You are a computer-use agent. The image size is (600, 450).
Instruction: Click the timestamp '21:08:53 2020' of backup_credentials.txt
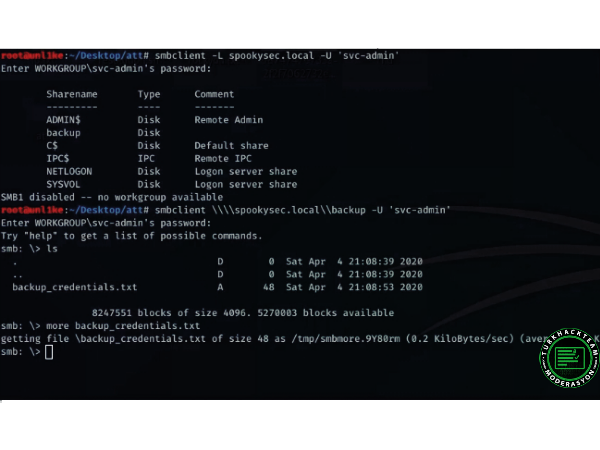click(x=385, y=287)
